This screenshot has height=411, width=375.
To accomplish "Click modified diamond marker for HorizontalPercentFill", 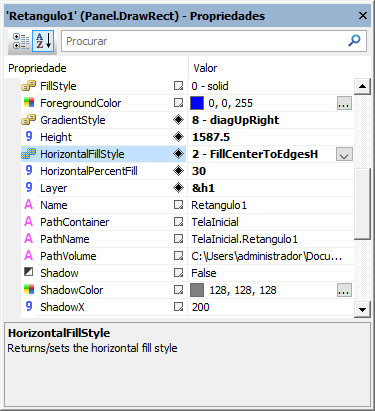I will (x=179, y=171).
